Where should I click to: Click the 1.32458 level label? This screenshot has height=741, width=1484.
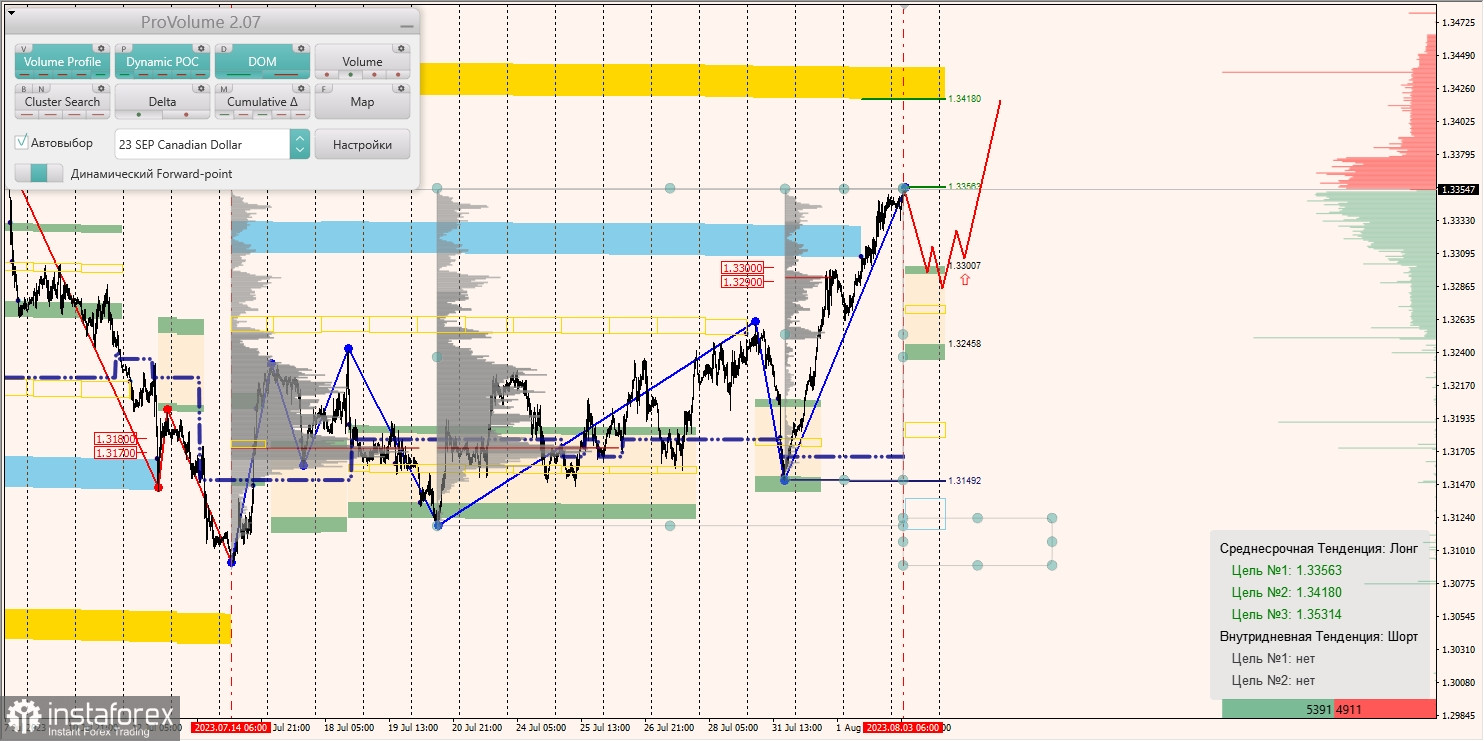[x=965, y=343]
